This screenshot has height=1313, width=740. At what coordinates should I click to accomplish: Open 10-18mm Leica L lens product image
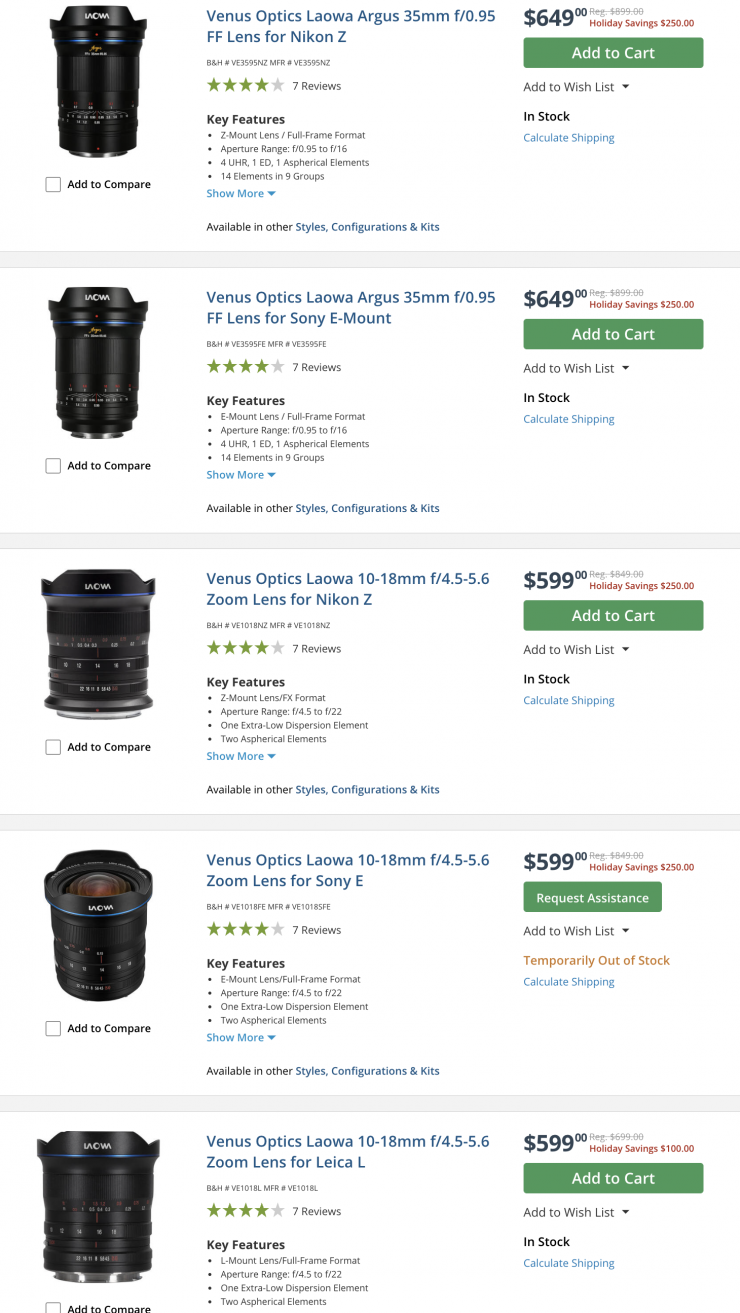click(x=98, y=1206)
